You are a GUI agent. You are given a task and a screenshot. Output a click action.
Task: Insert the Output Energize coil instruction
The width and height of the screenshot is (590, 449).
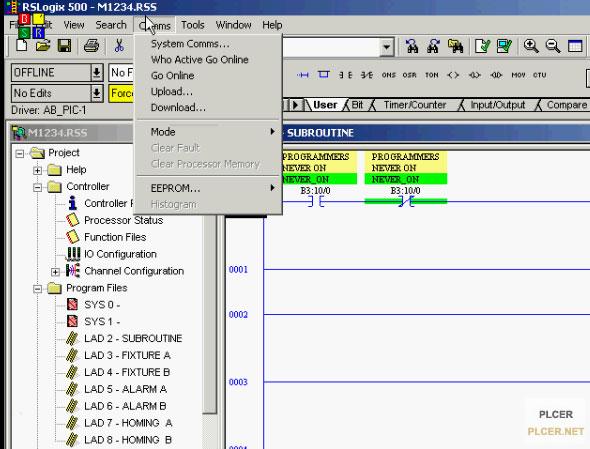[x=453, y=75]
